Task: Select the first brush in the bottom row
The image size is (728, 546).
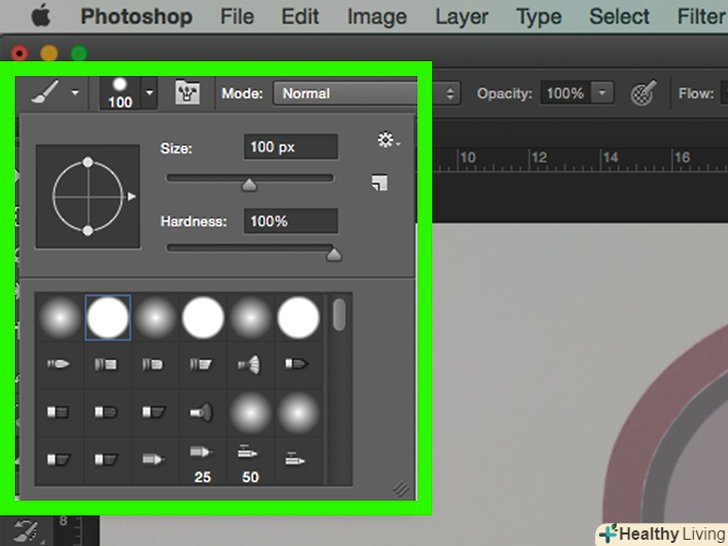Action: pyautogui.click(x=60, y=460)
